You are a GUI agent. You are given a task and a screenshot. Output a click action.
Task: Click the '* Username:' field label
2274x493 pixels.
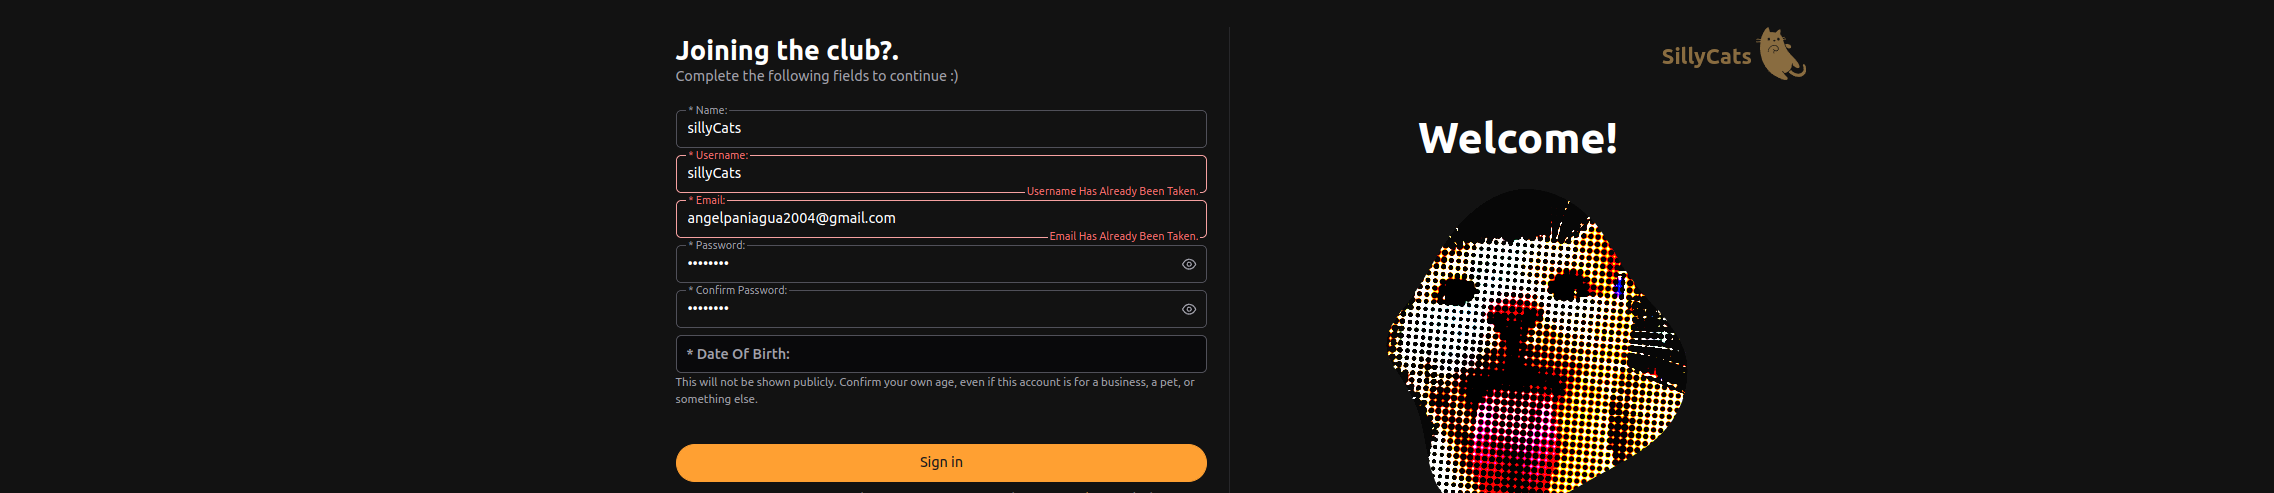click(x=718, y=155)
